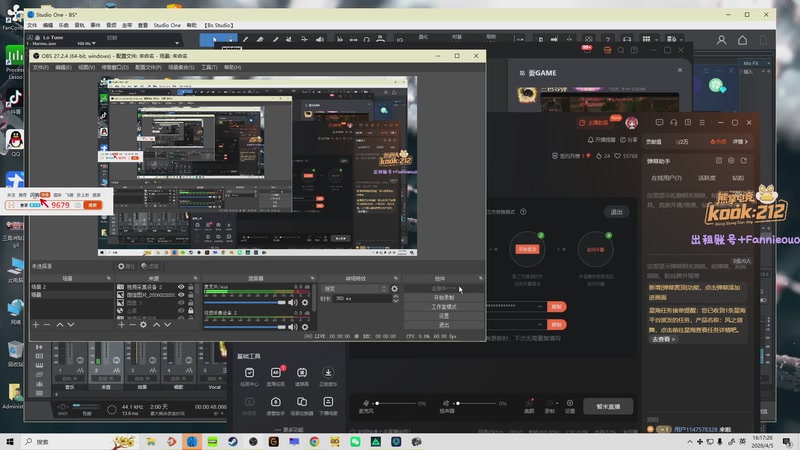
Task: Open Studio One account profile icon
Action: [x=721, y=40]
